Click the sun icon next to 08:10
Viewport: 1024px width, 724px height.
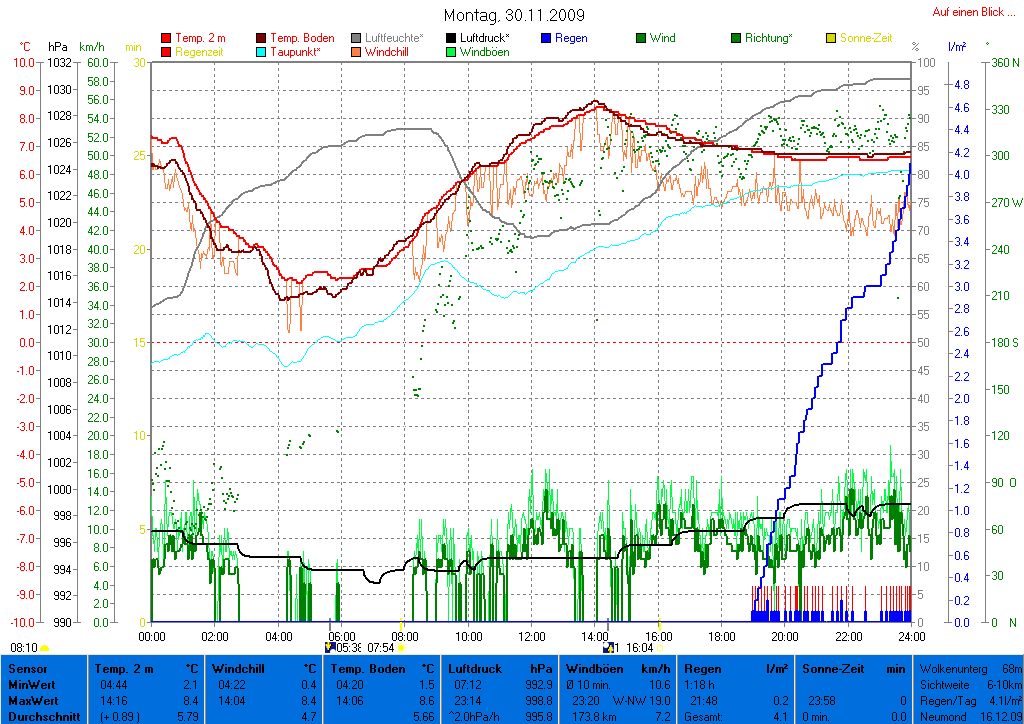click(x=46, y=648)
